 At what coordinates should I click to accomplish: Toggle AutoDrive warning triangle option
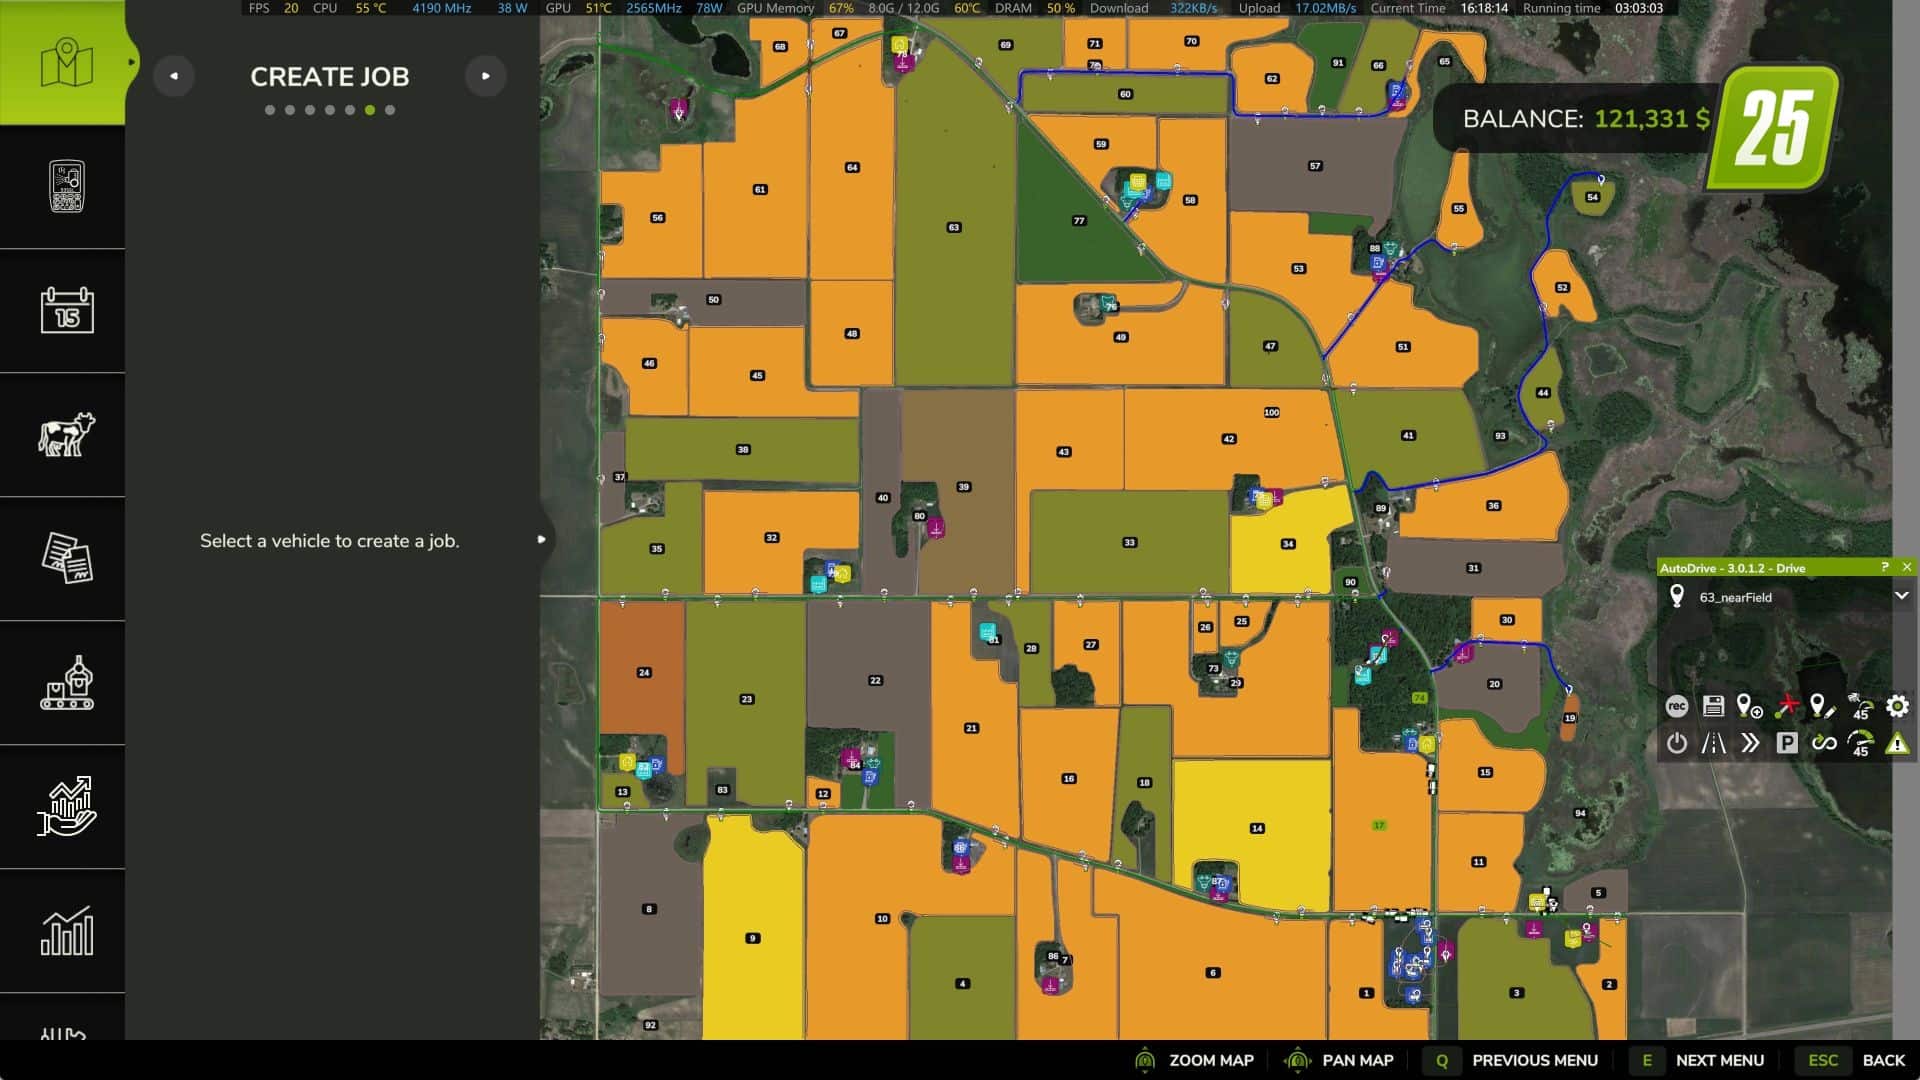(x=1897, y=743)
